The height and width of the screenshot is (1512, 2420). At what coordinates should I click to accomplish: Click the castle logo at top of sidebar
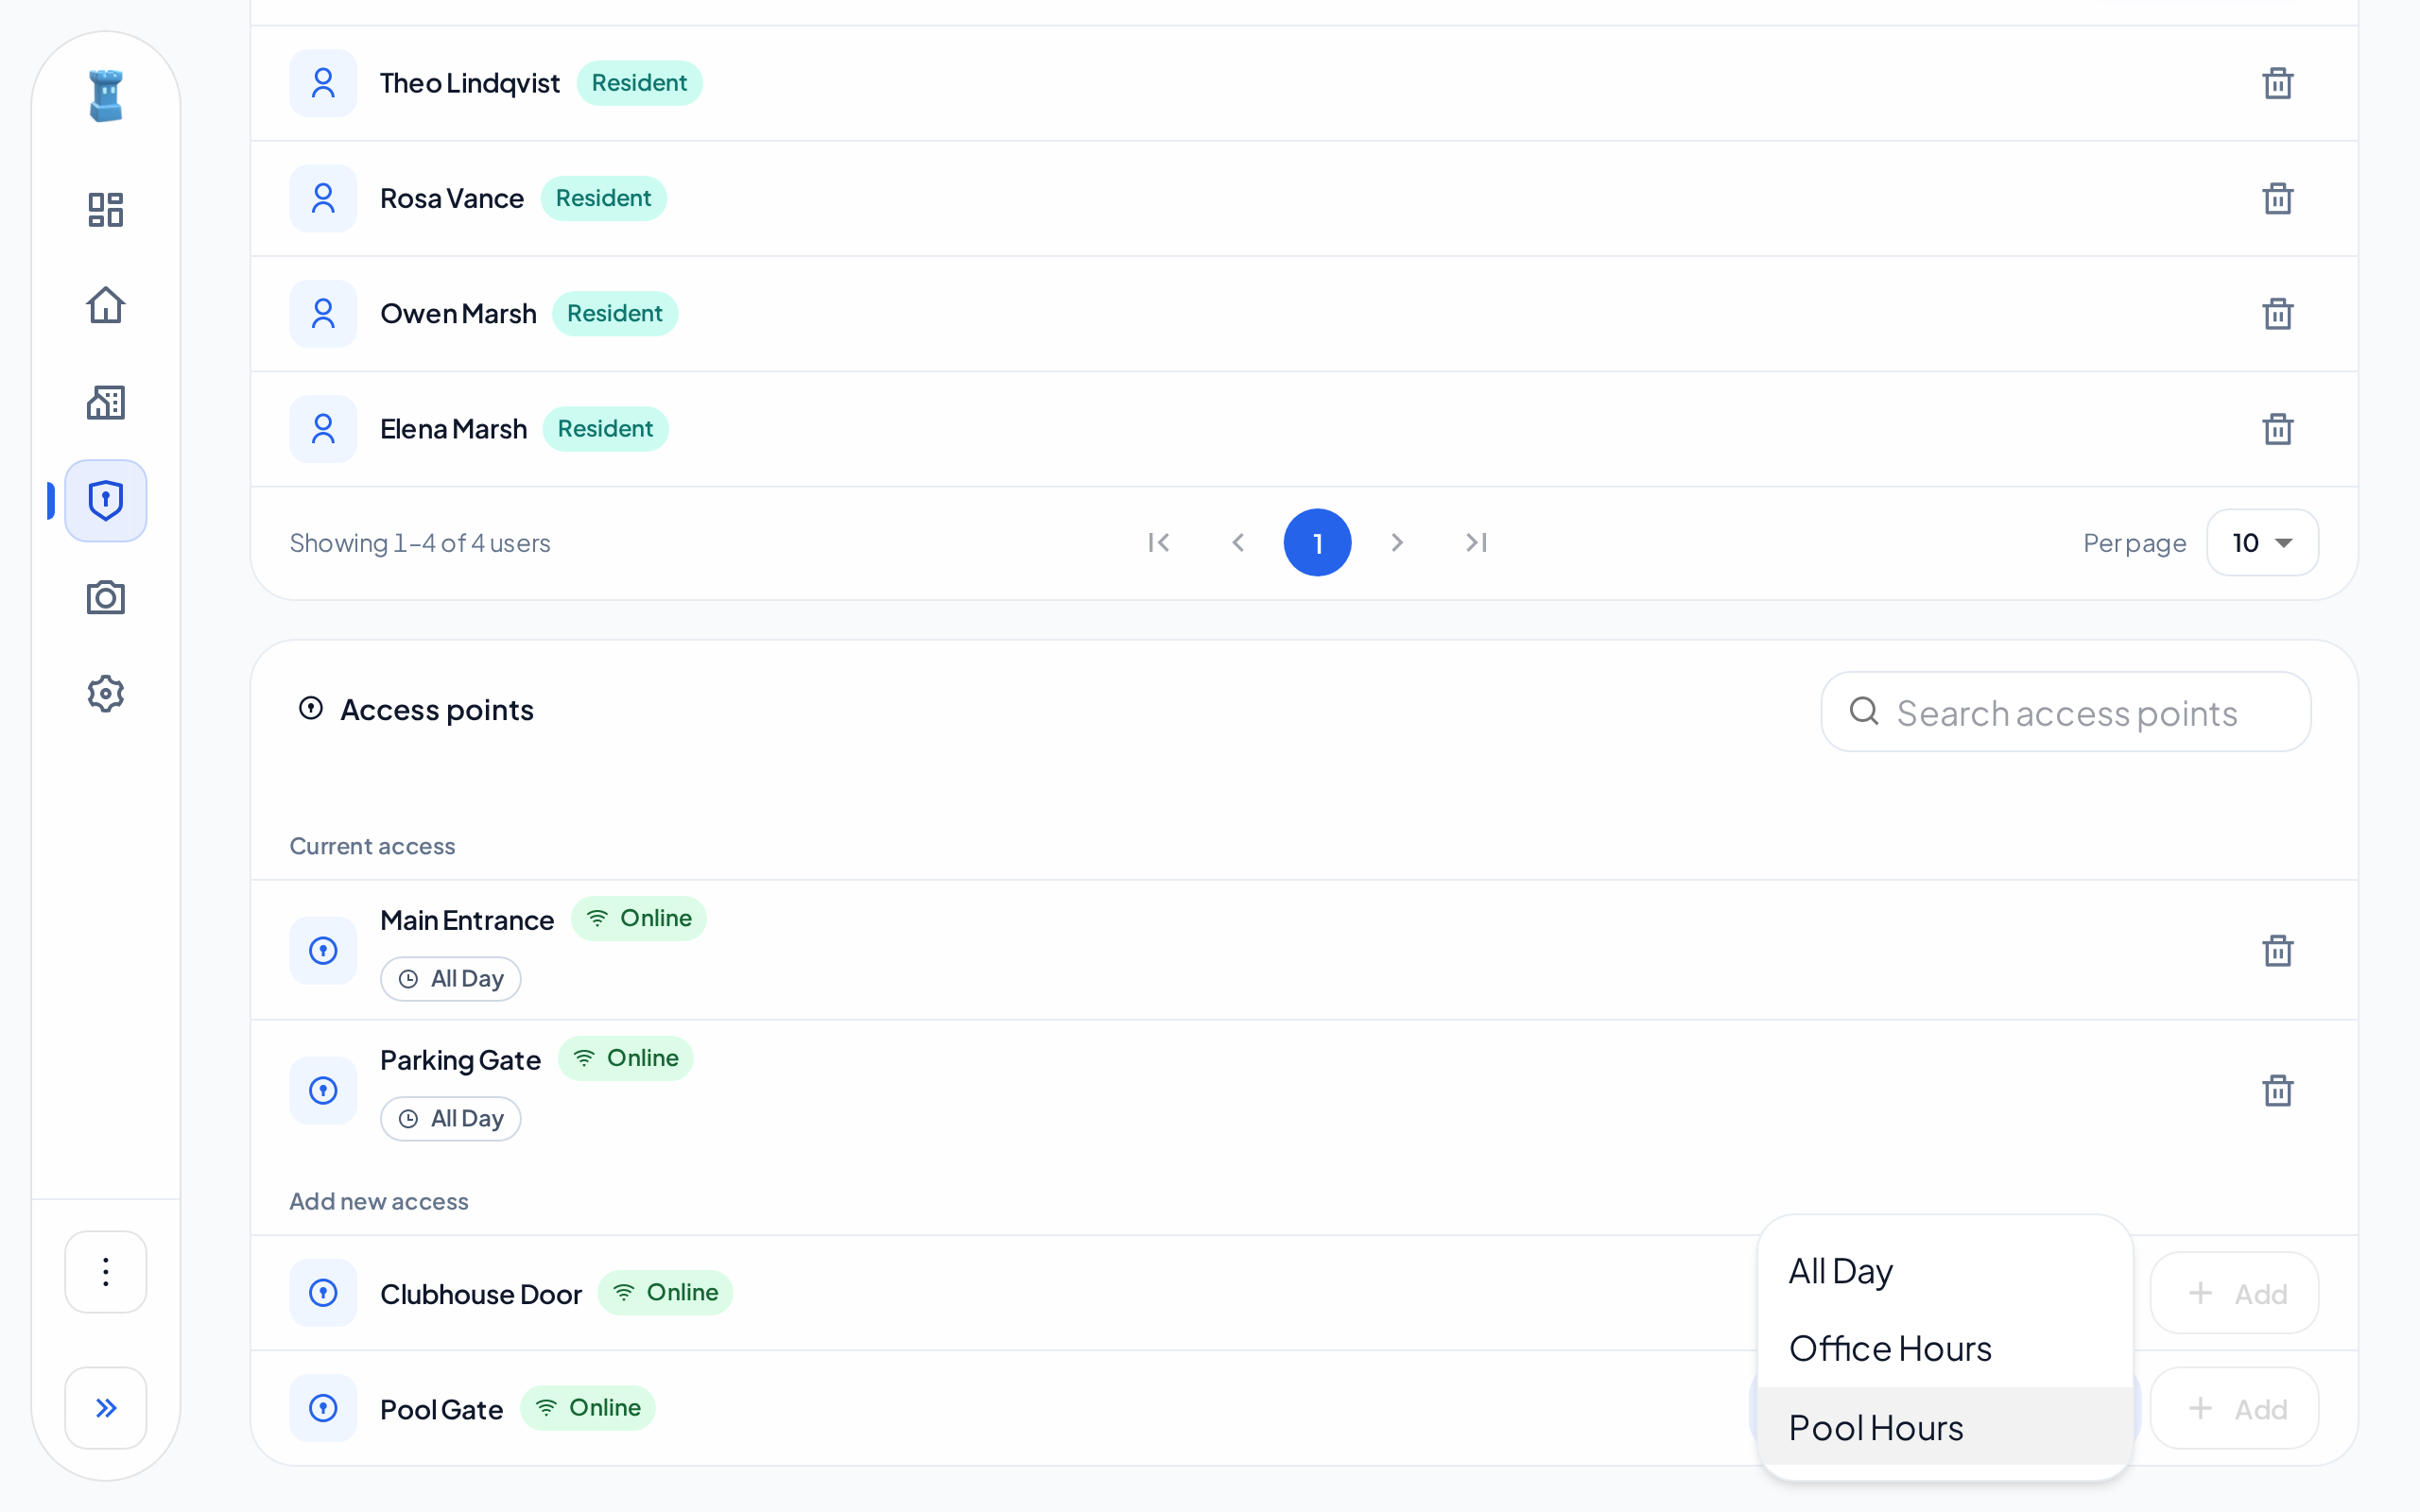[x=105, y=96]
